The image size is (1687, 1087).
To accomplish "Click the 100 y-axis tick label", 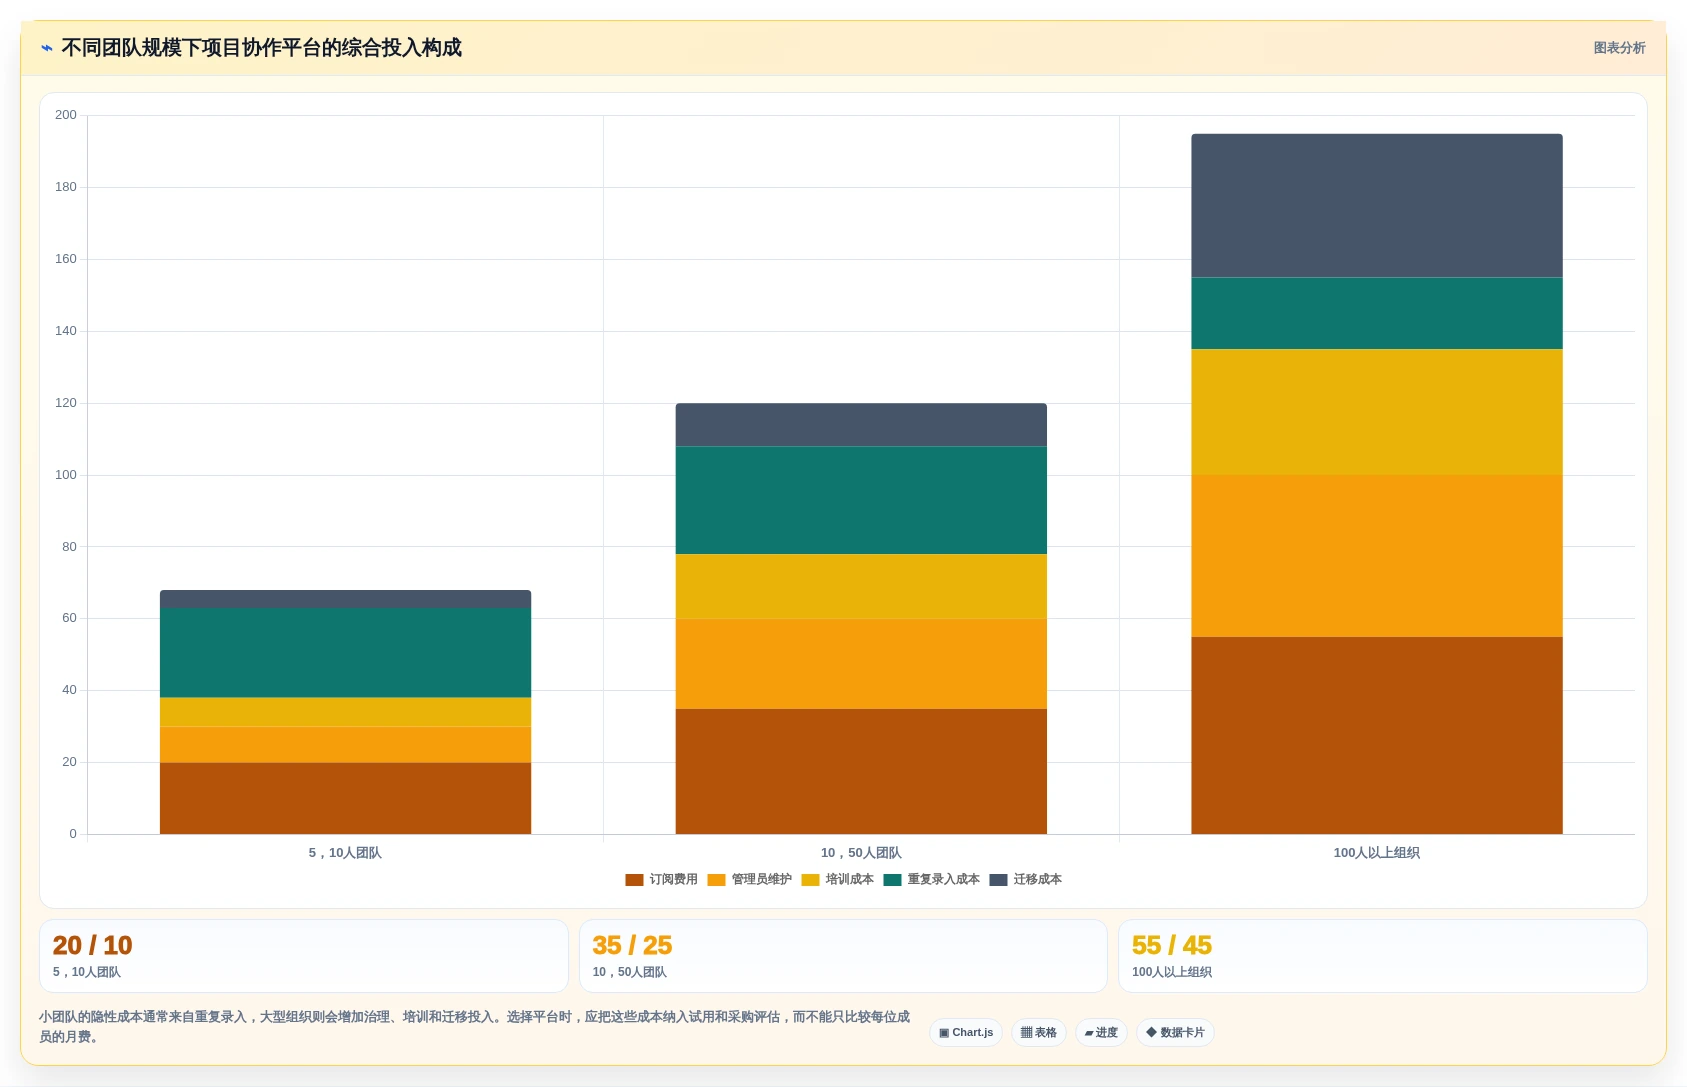I will [x=66, y=475].
